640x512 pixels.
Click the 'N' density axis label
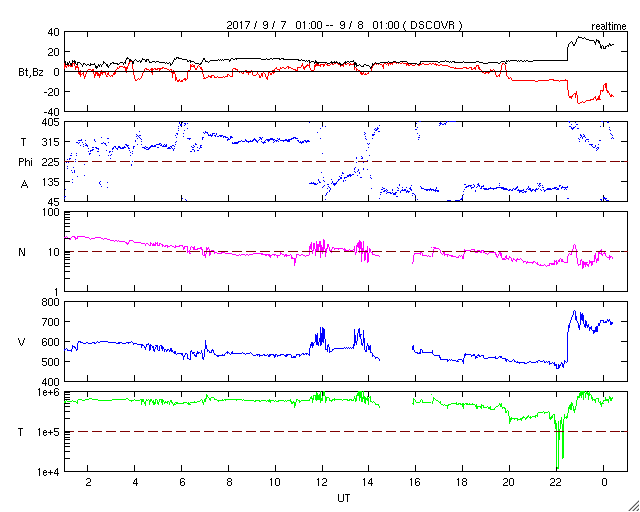22,252
